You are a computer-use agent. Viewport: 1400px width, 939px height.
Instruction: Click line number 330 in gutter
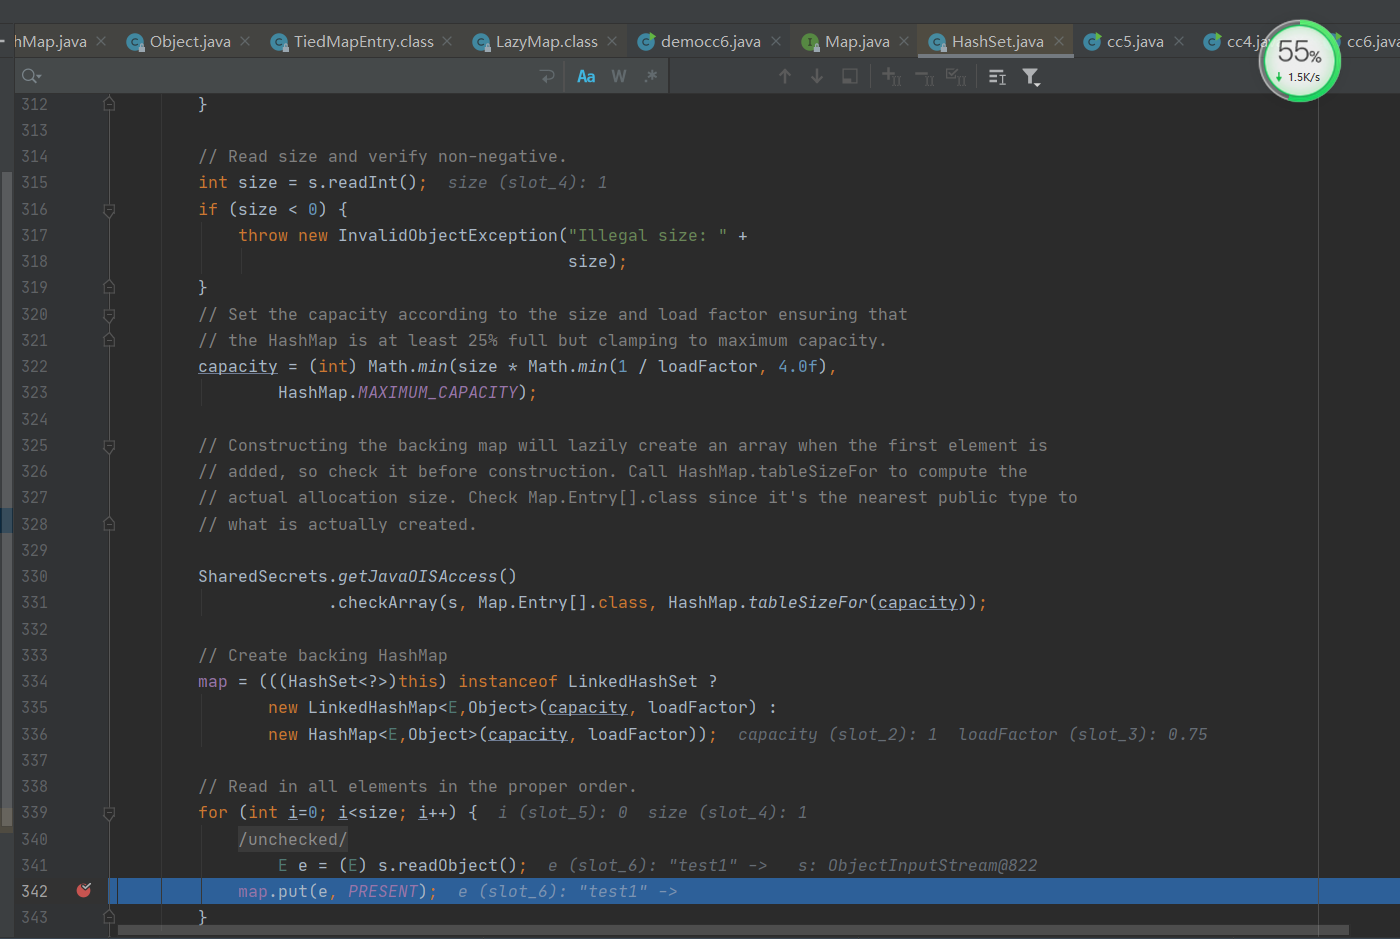34,576
